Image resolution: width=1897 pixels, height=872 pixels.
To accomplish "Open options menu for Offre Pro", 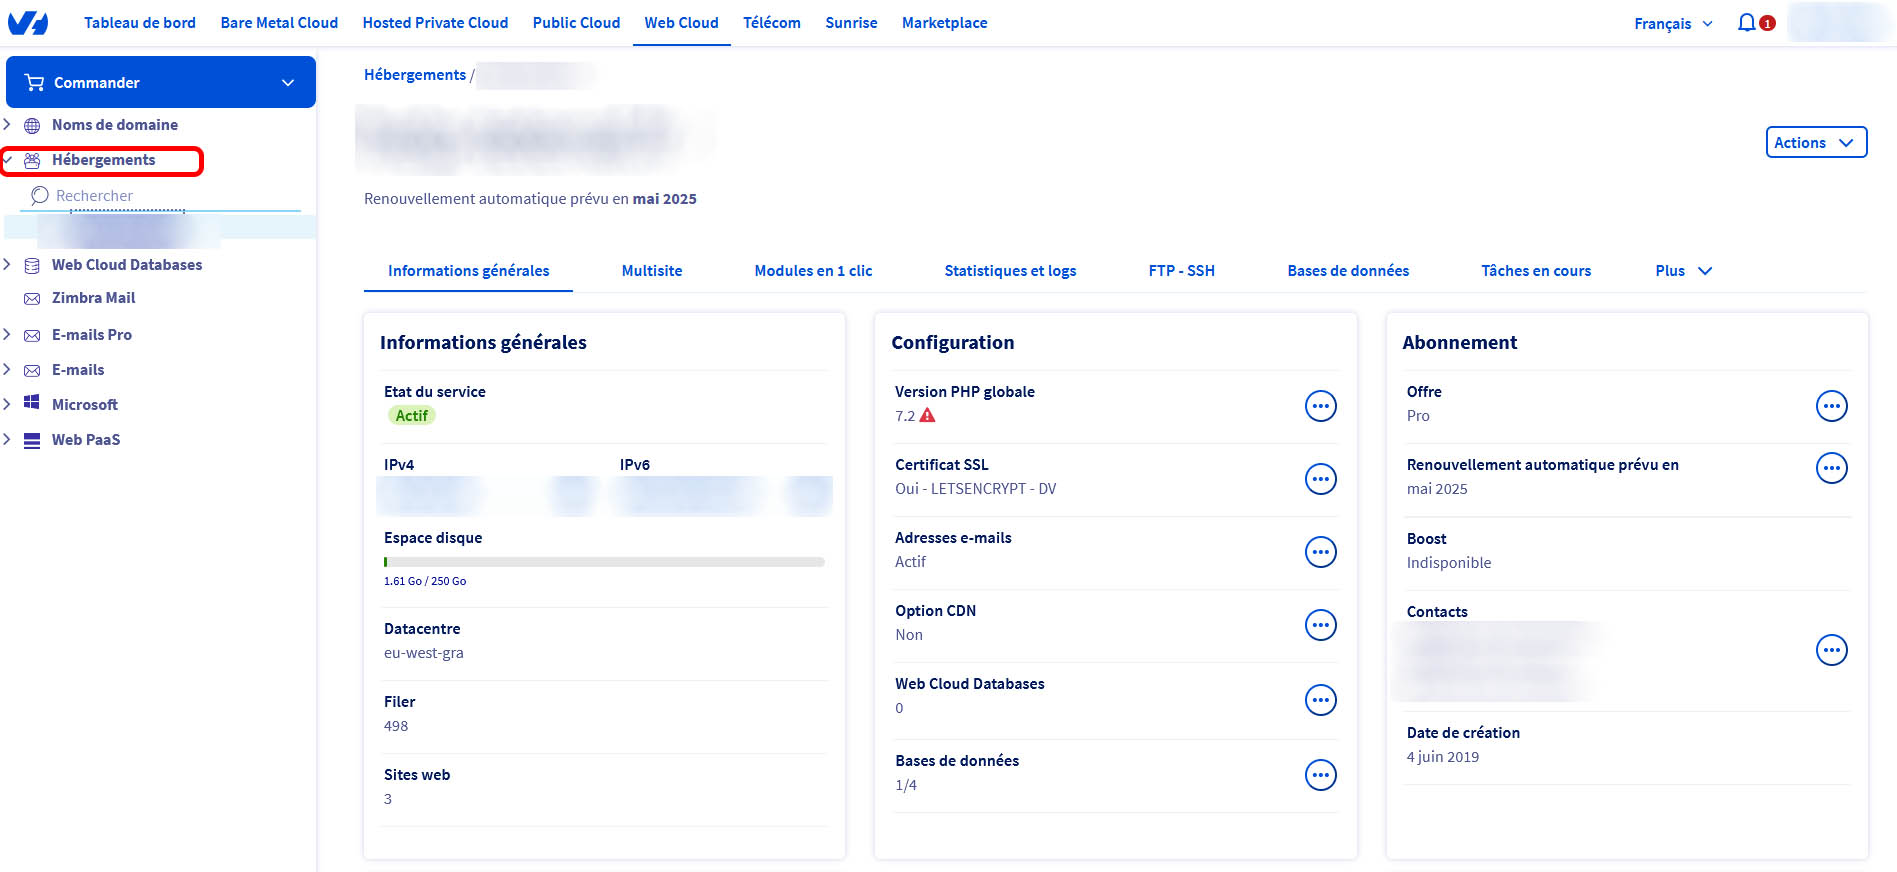I will (1831, 406).
